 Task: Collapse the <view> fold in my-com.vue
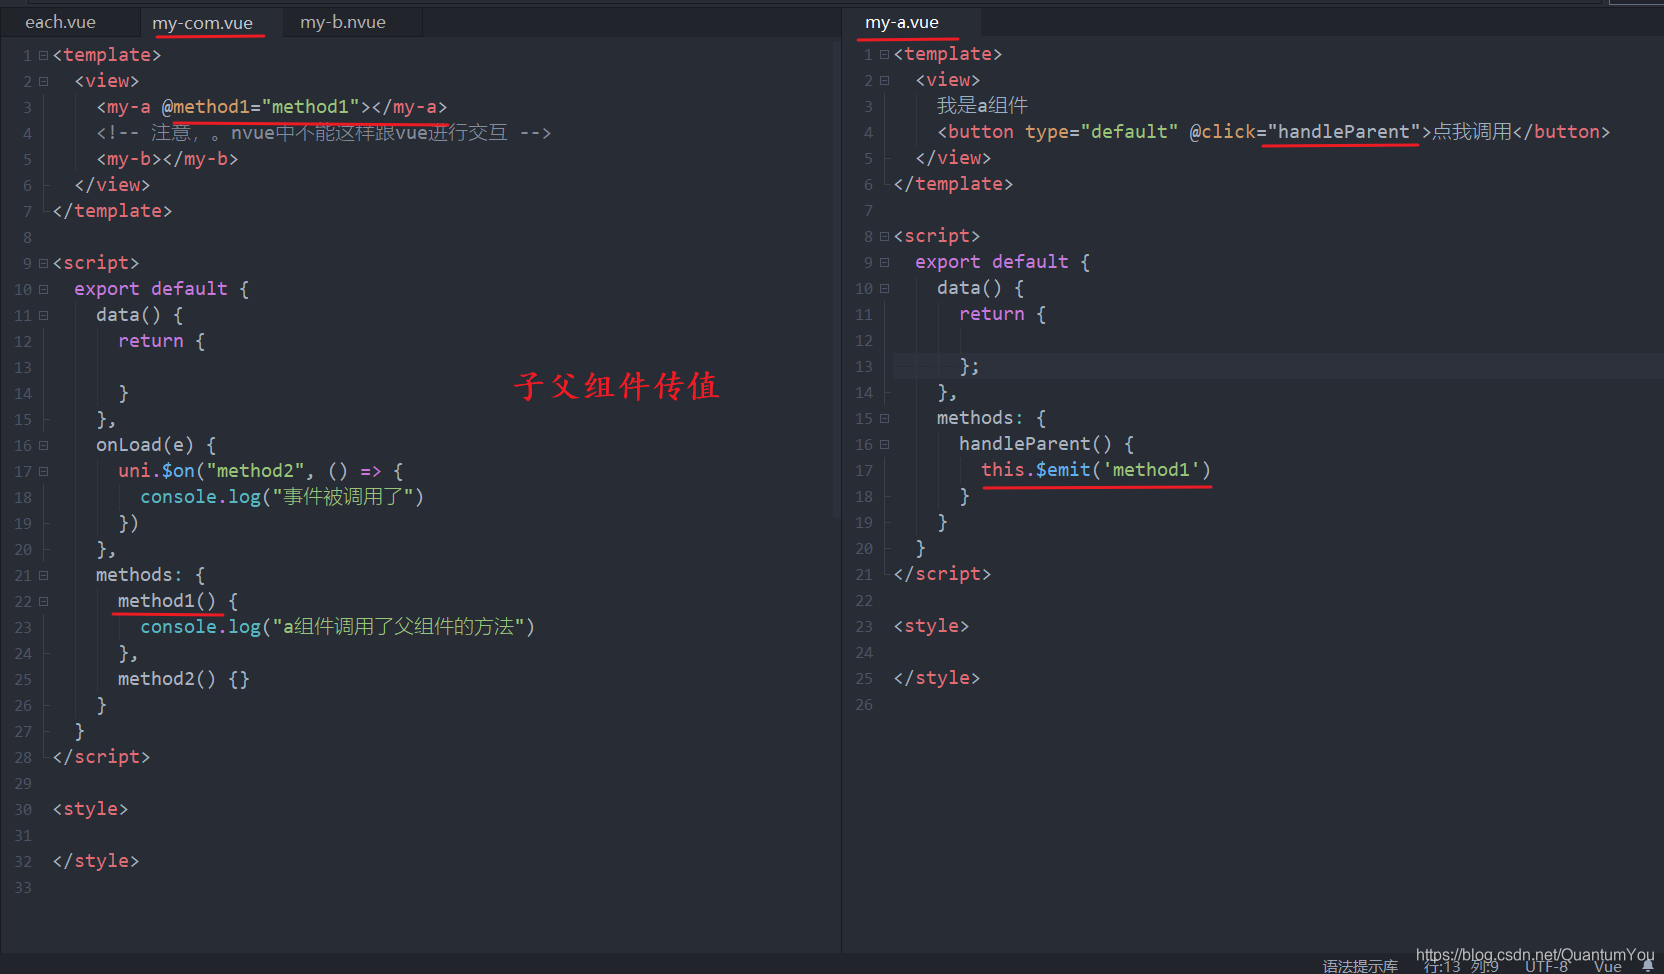43,82
